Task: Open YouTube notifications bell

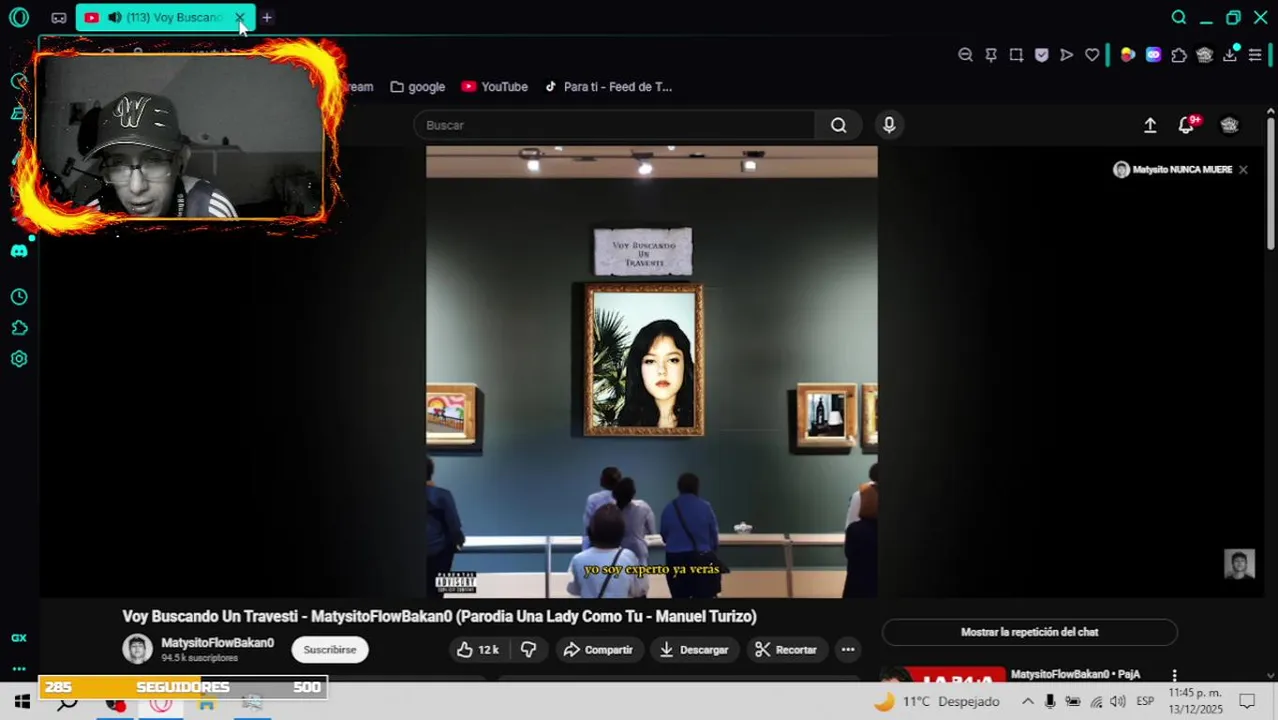Action: pyautogui.click(x=1187, y=125)
